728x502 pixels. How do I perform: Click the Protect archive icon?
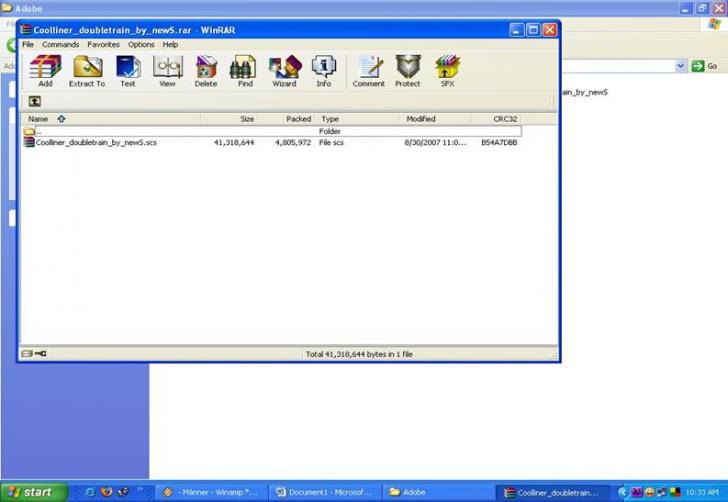click(408, 70)
